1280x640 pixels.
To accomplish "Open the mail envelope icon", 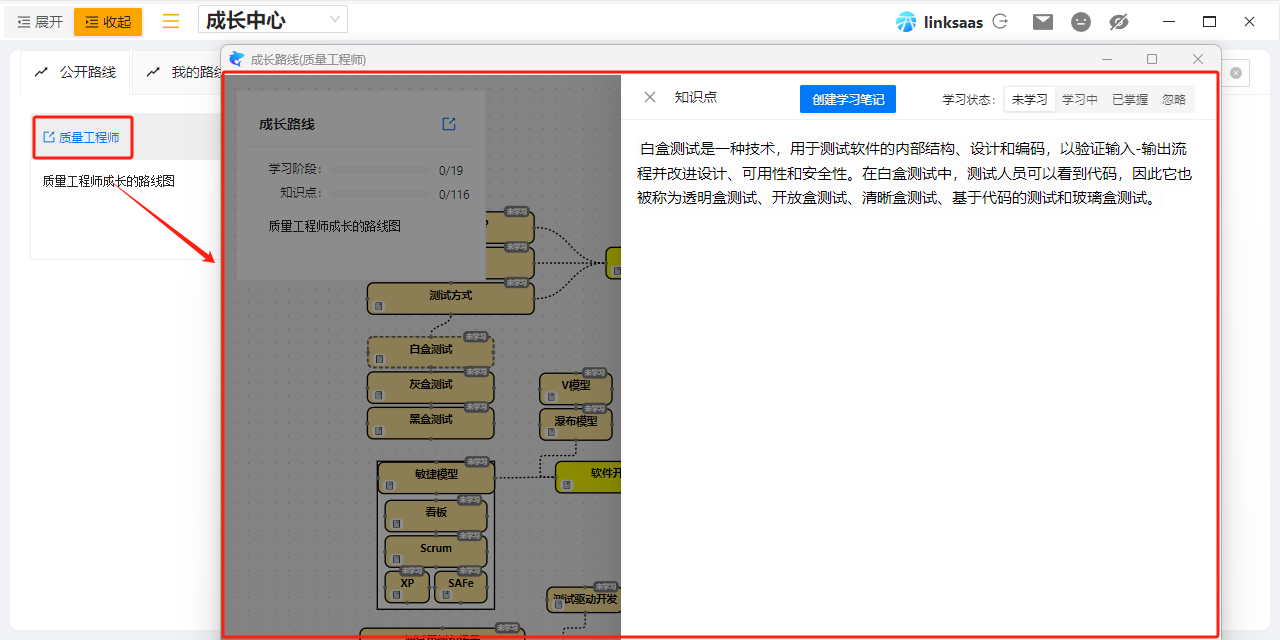I will click(1043, 22).
